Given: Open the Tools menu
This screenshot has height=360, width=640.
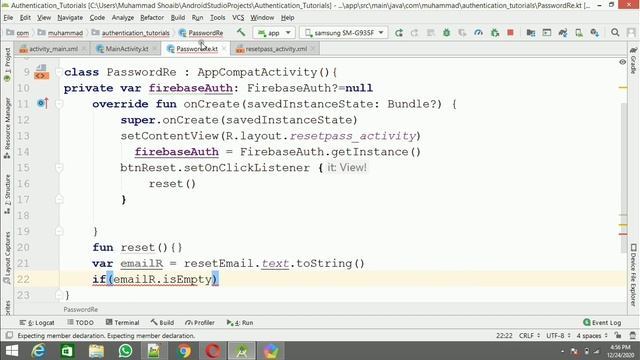Looking at the screenshot, I should (218, 18).
